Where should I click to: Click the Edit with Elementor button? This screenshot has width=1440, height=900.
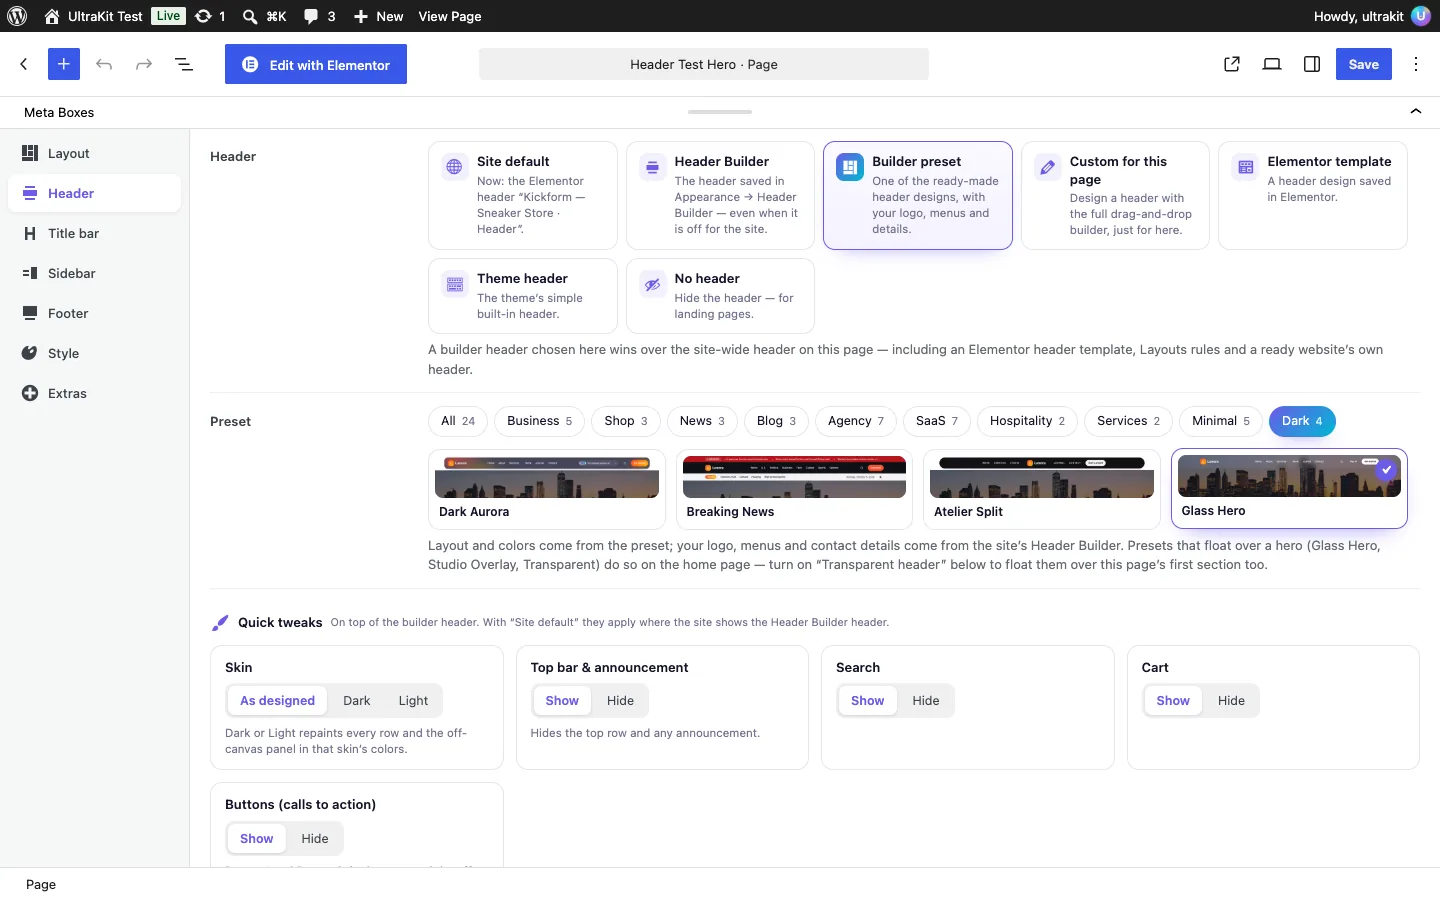pyautogui.click(x=316, y=64)
